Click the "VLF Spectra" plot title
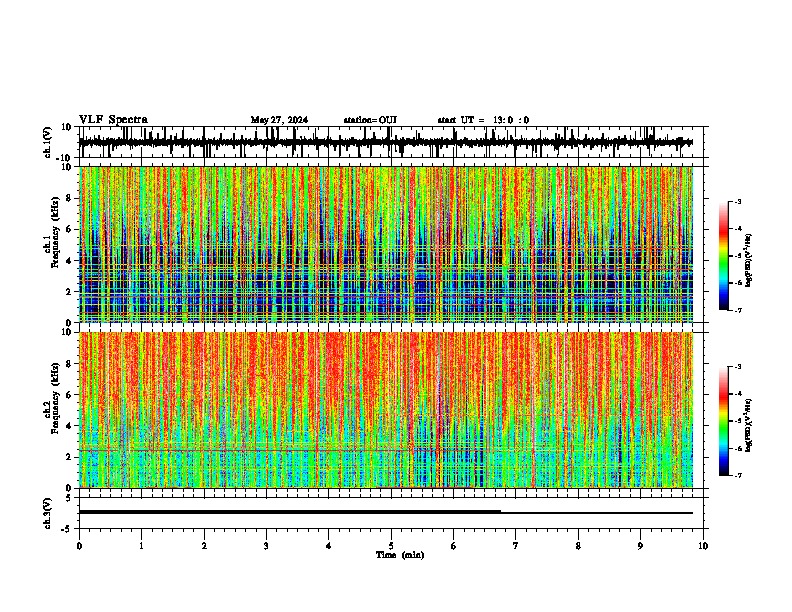 point(113,119)
